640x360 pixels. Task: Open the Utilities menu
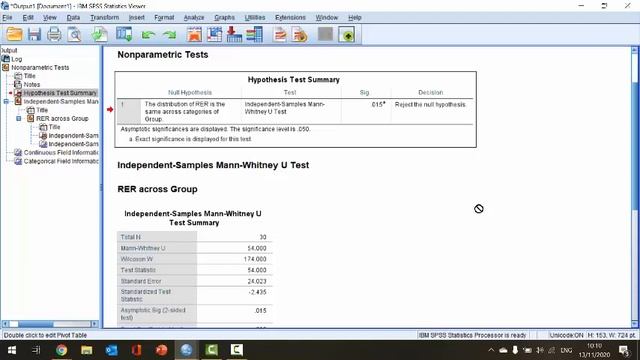pos(255,18)
